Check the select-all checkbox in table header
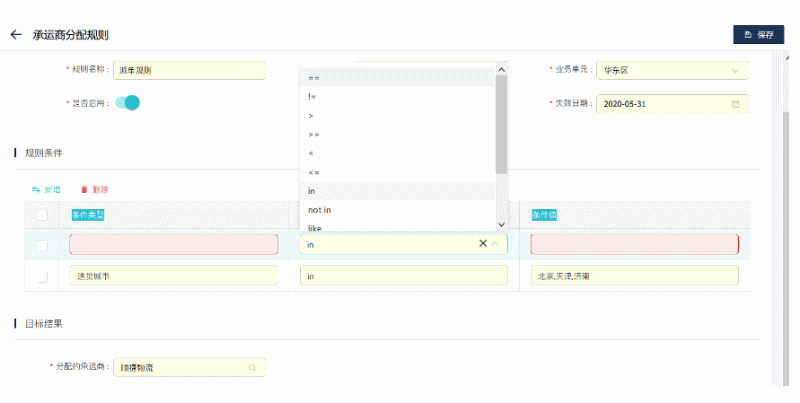 pos(42,215)
